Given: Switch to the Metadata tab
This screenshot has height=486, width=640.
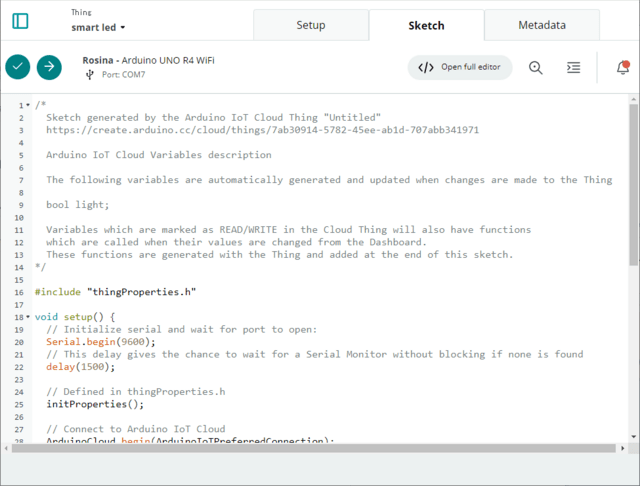Looking at the screenshot, I should tap(541, 25).
